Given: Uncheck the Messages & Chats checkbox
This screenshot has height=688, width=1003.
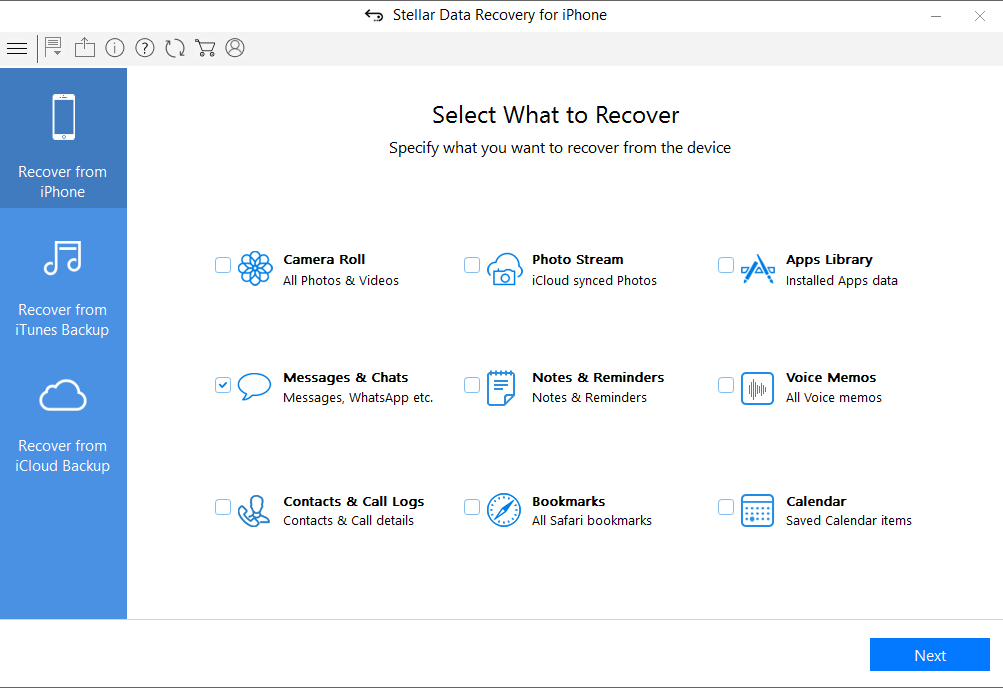Looking at the screenshot, I should [x=223, y=384].
